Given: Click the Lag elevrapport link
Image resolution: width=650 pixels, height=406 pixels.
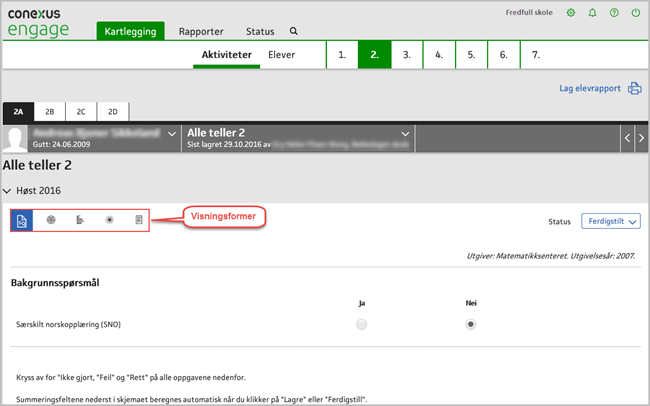Looking at the screenshot, I should coord(590,88).
